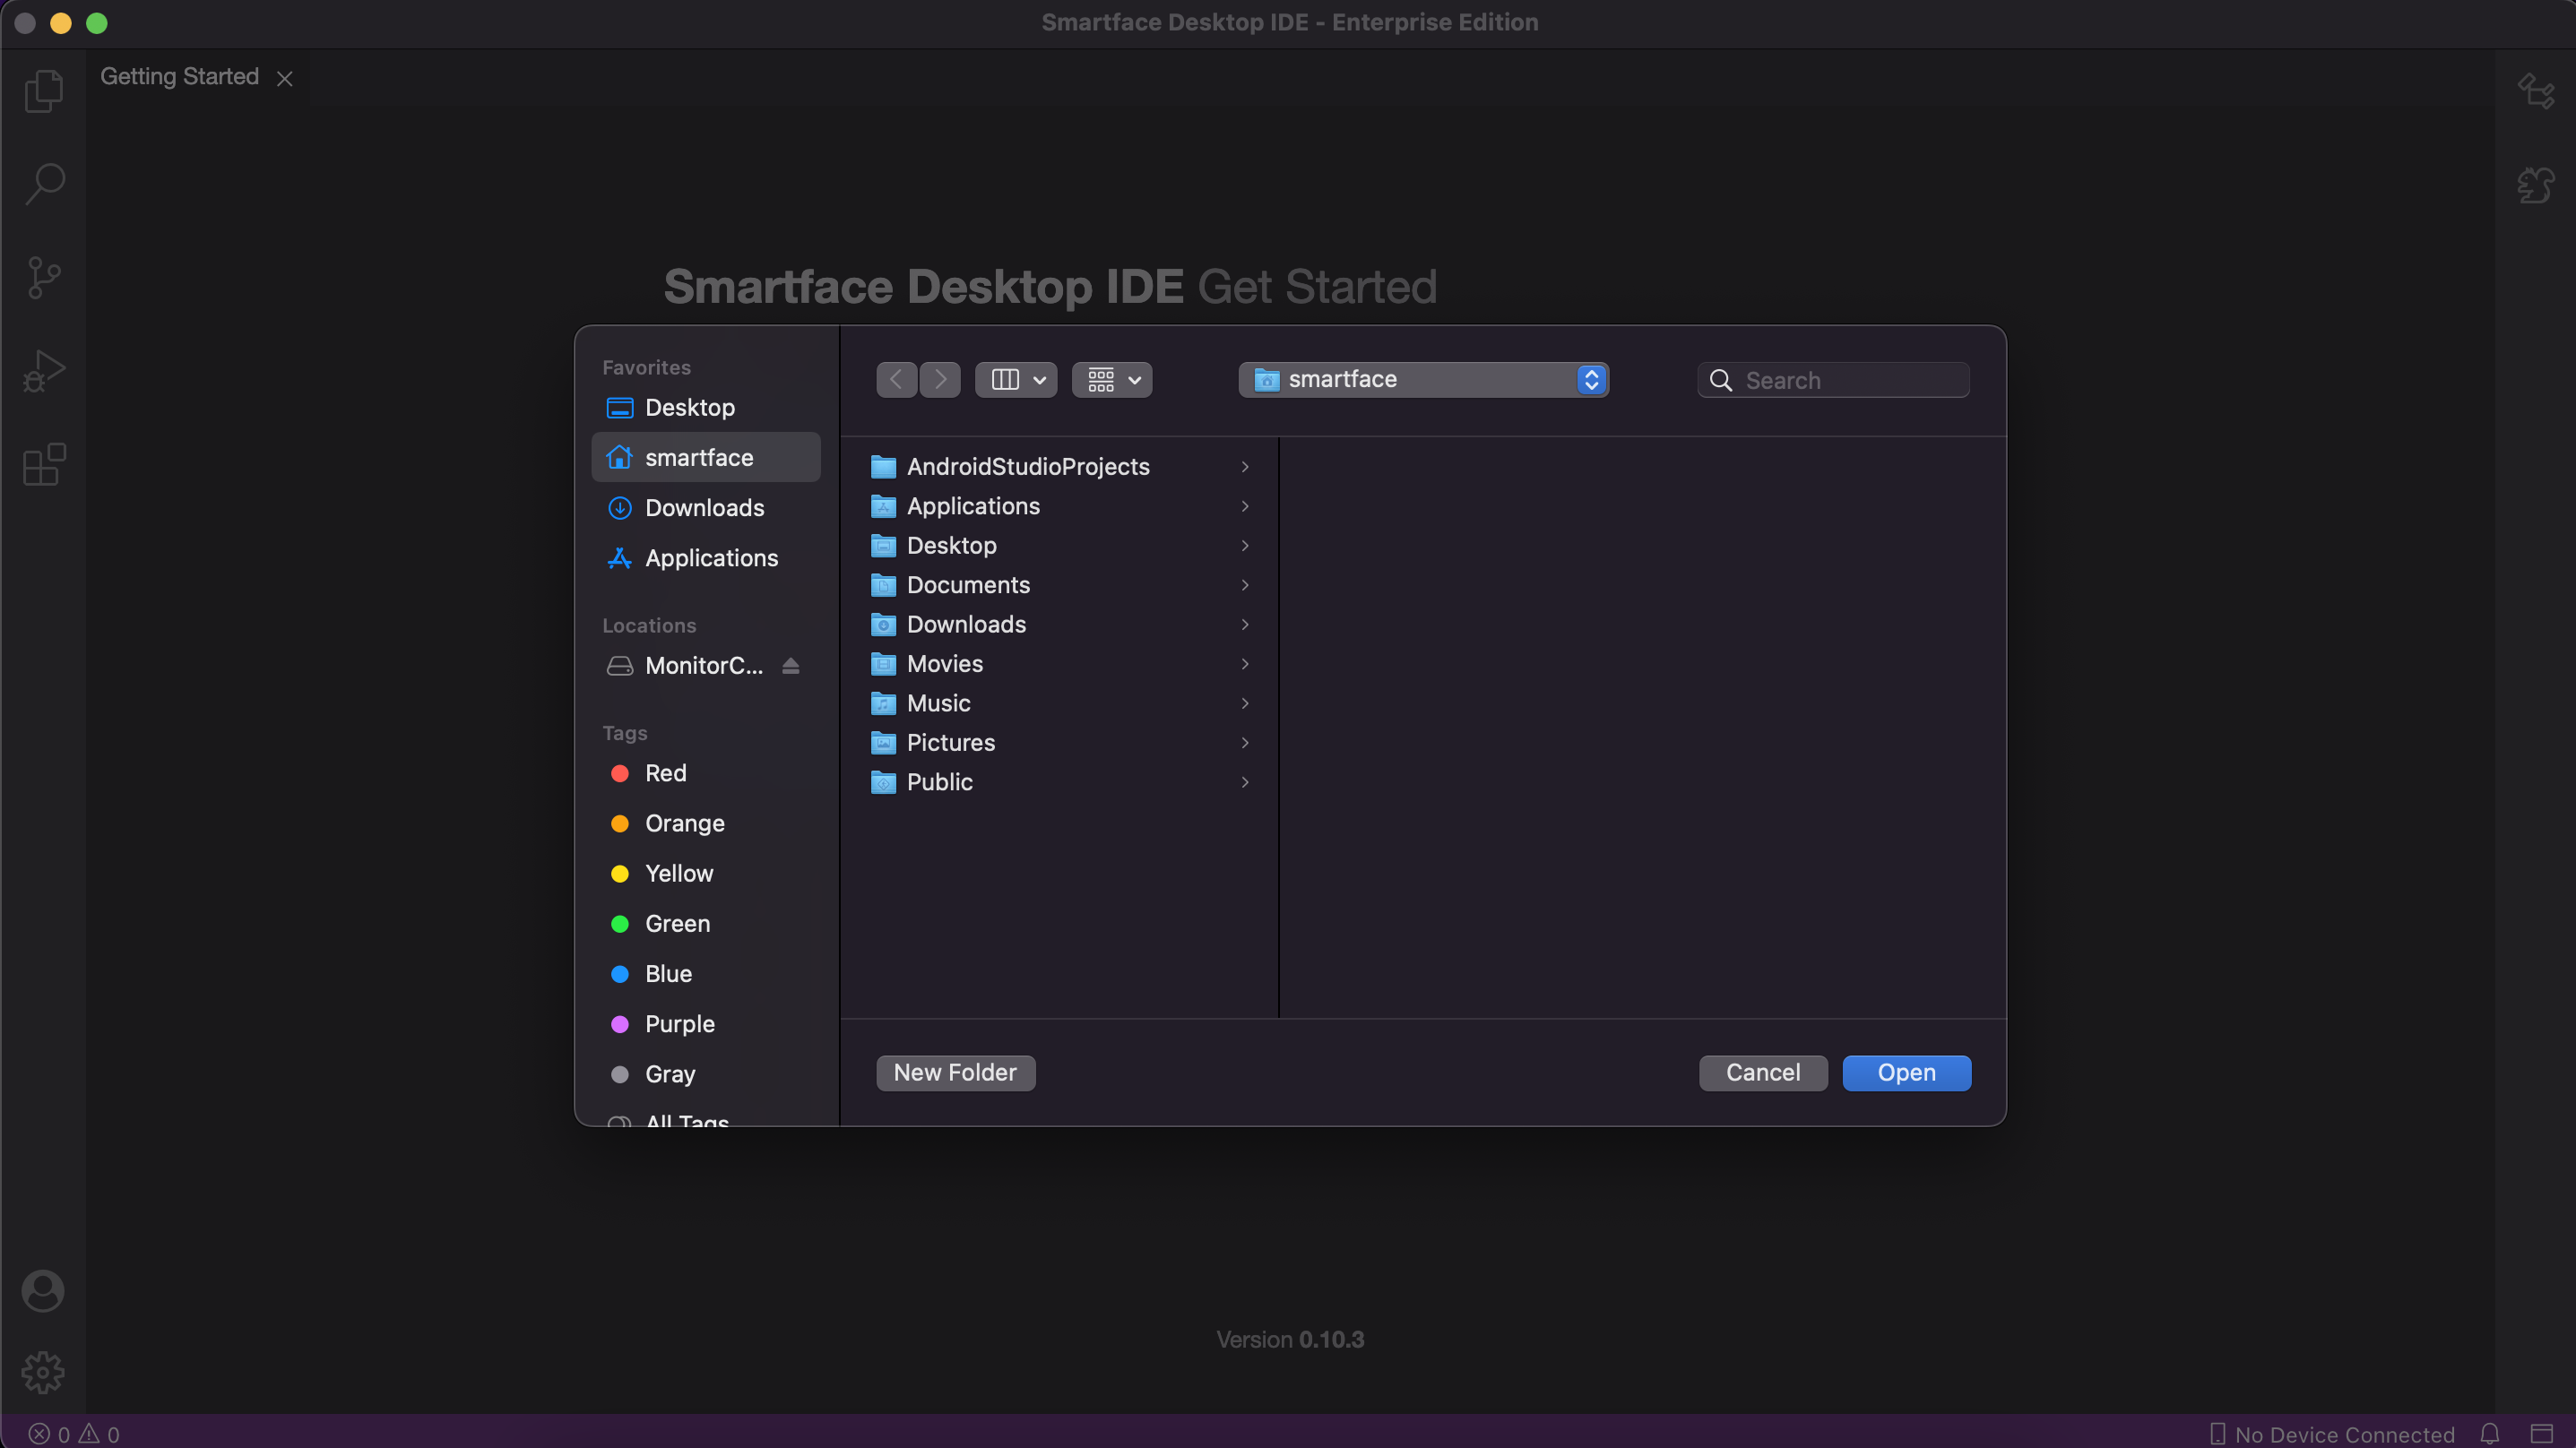Open the Extensions view
This screenshot has width=2576, height=1448.
pos(43,465)
